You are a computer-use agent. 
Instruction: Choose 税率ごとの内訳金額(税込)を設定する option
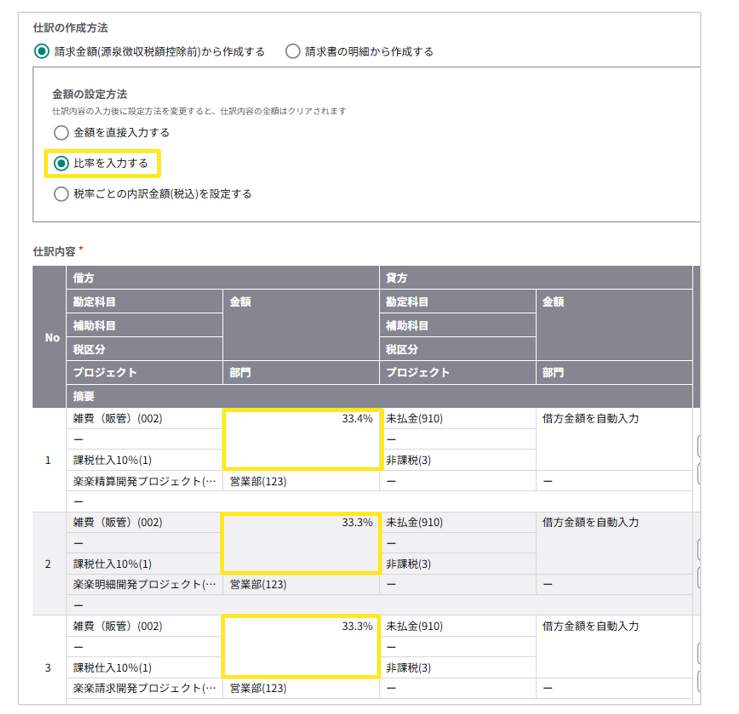(x=61, y=193)
